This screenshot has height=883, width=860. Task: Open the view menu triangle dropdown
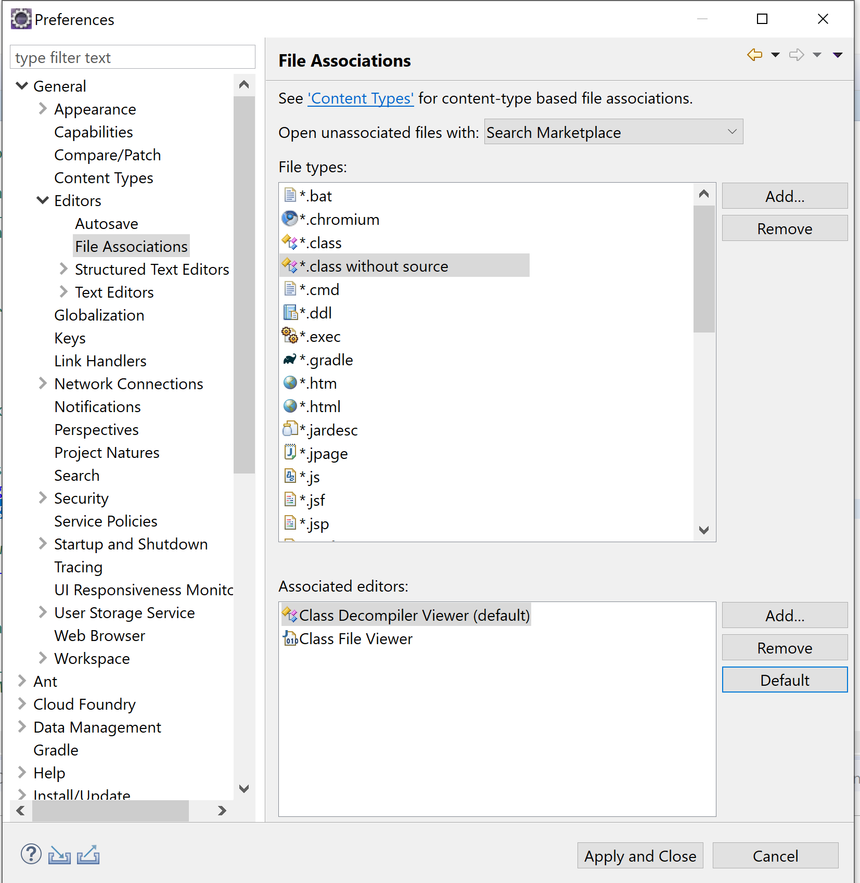pyautogui.click(x=838, y=55)
